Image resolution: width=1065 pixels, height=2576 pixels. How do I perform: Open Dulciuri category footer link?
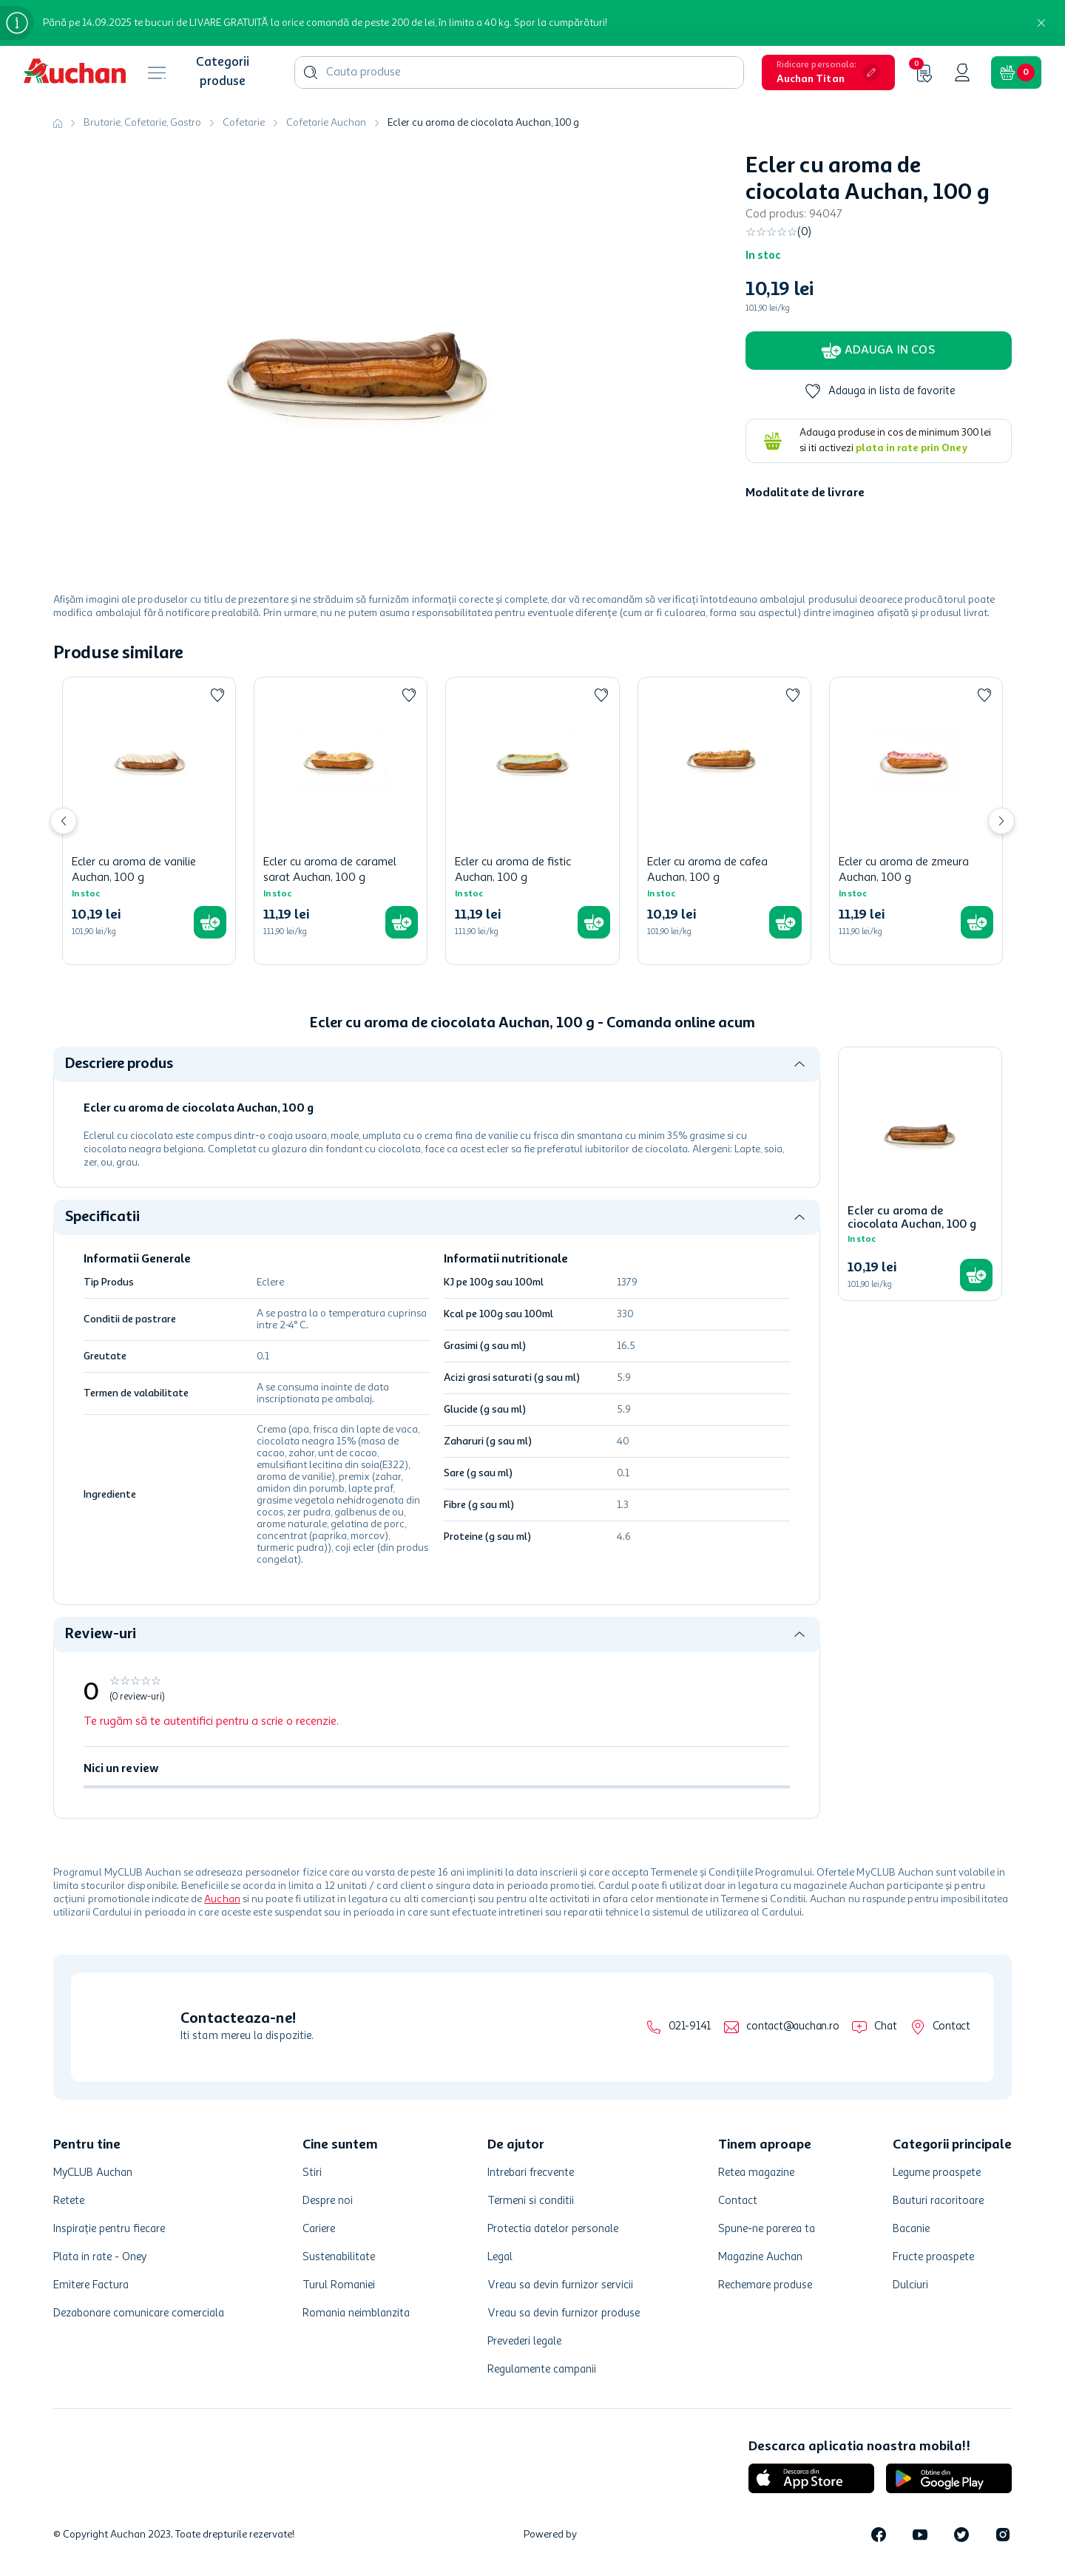point(910,2284)
